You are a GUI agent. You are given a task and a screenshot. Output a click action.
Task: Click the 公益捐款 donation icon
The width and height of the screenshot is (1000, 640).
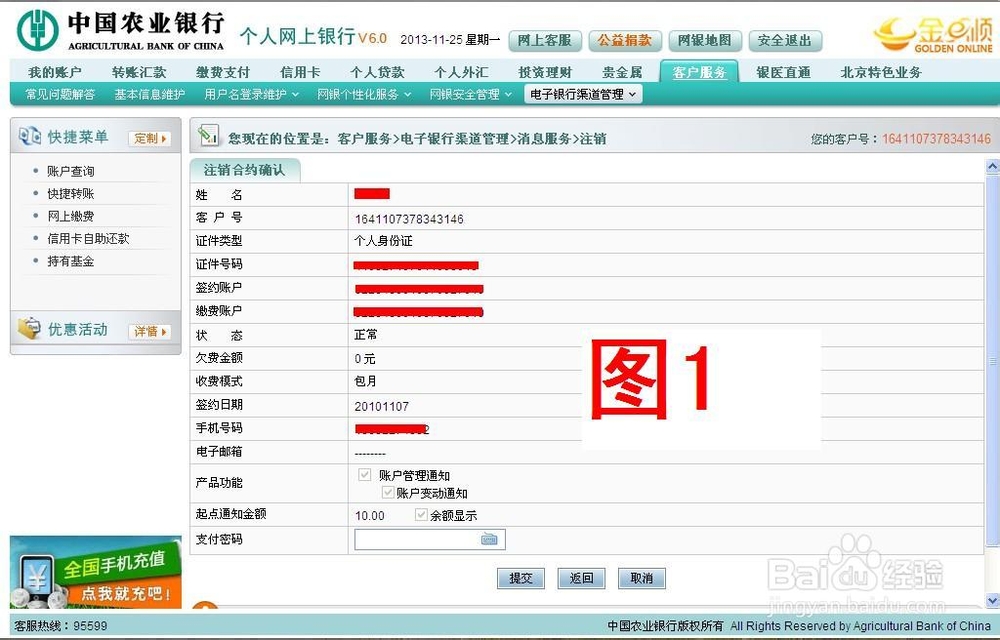624,41
